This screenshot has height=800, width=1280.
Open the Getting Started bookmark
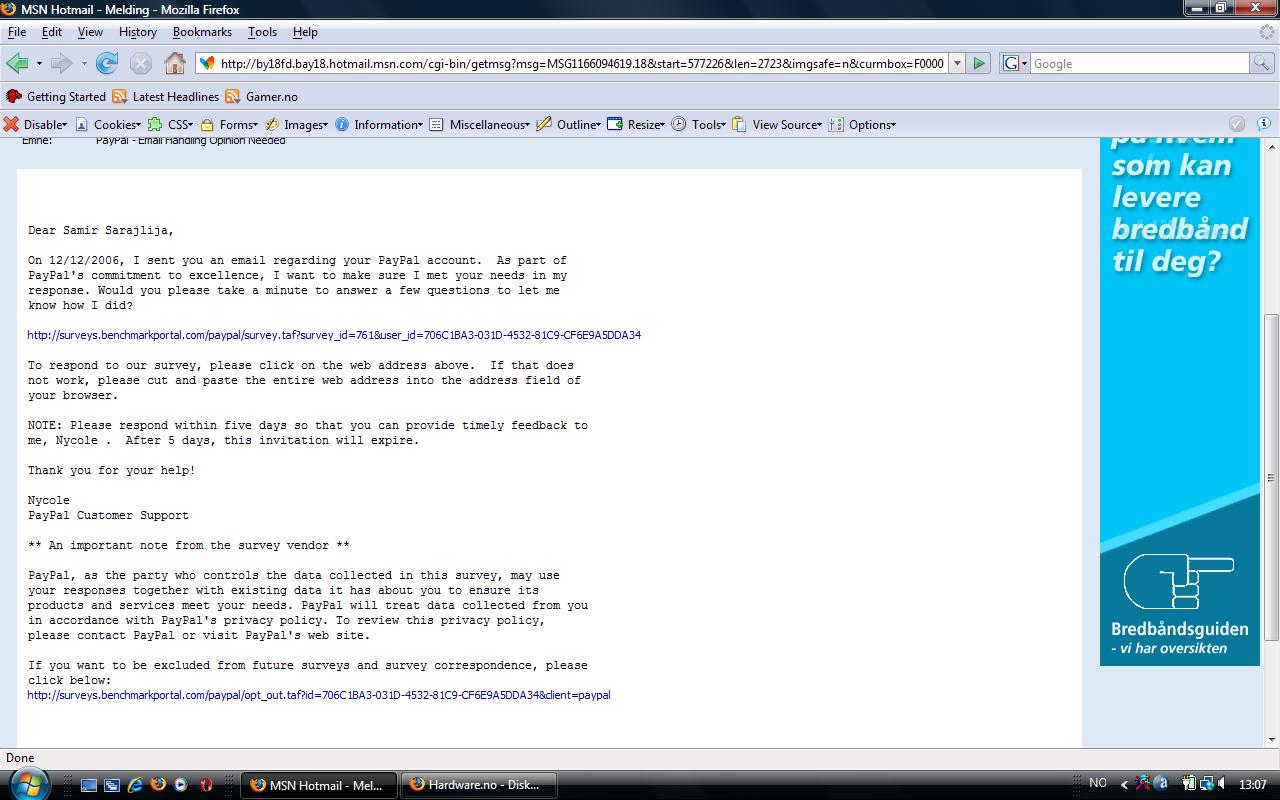(56, 97)
